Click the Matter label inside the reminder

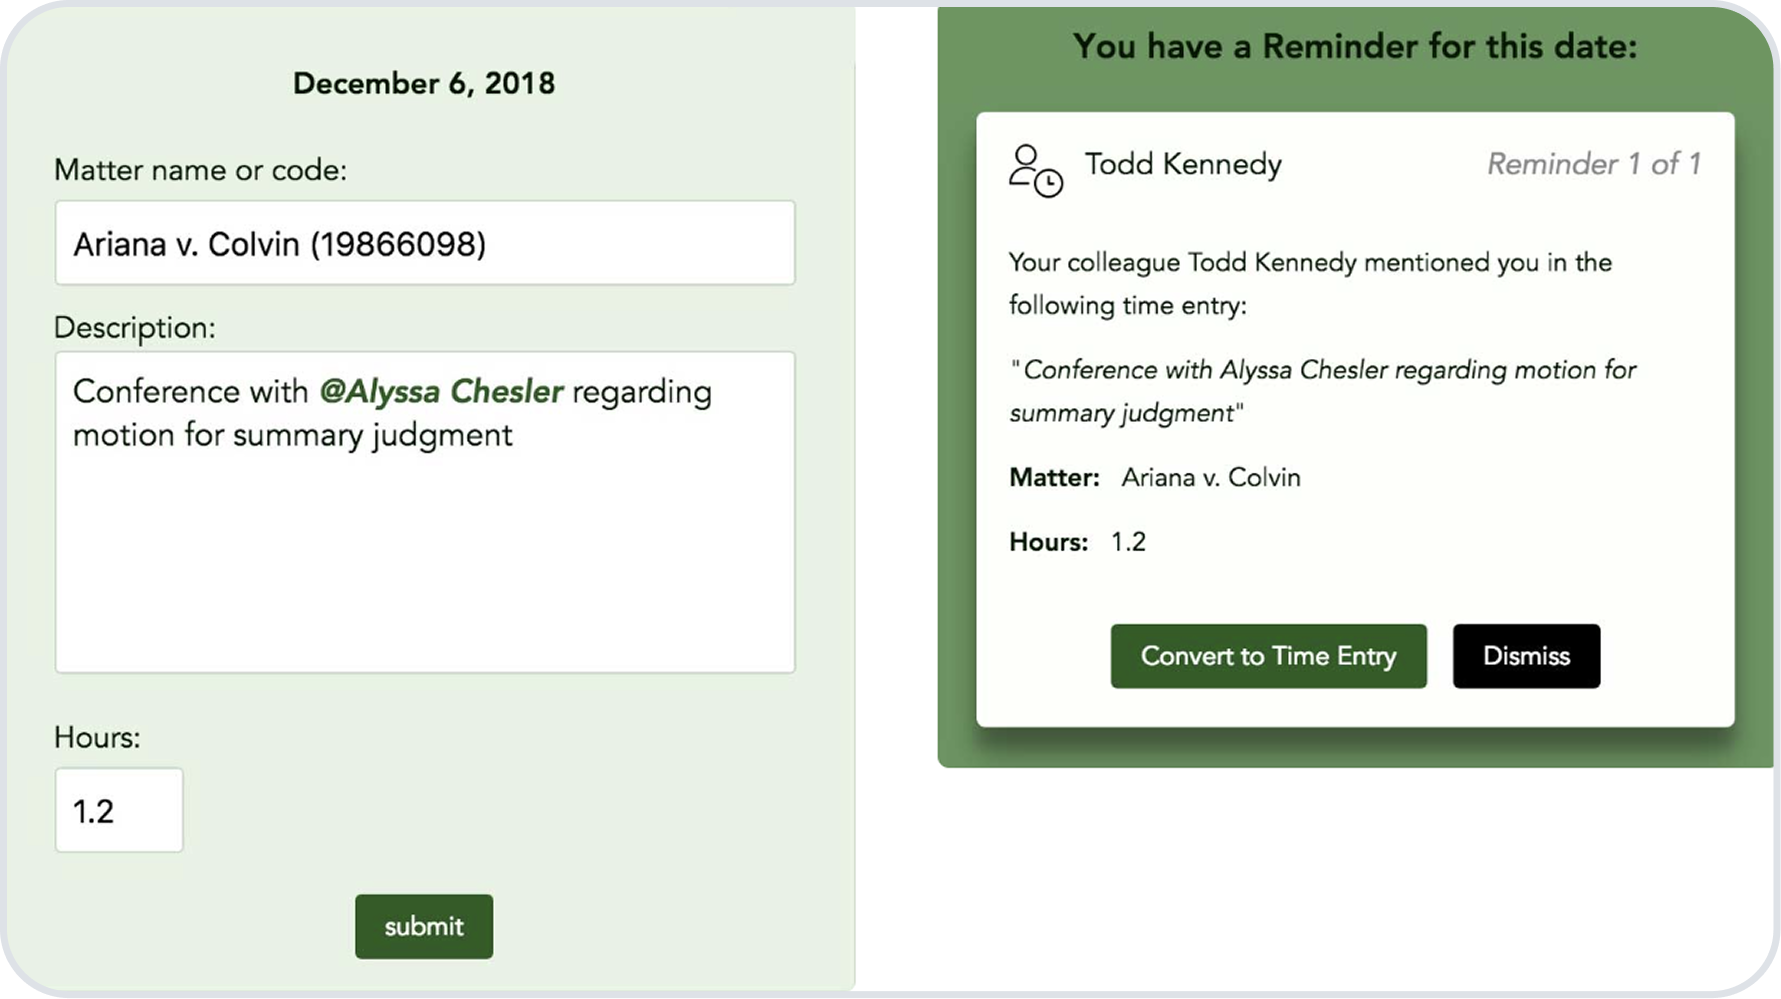(x=1052, y=477)
